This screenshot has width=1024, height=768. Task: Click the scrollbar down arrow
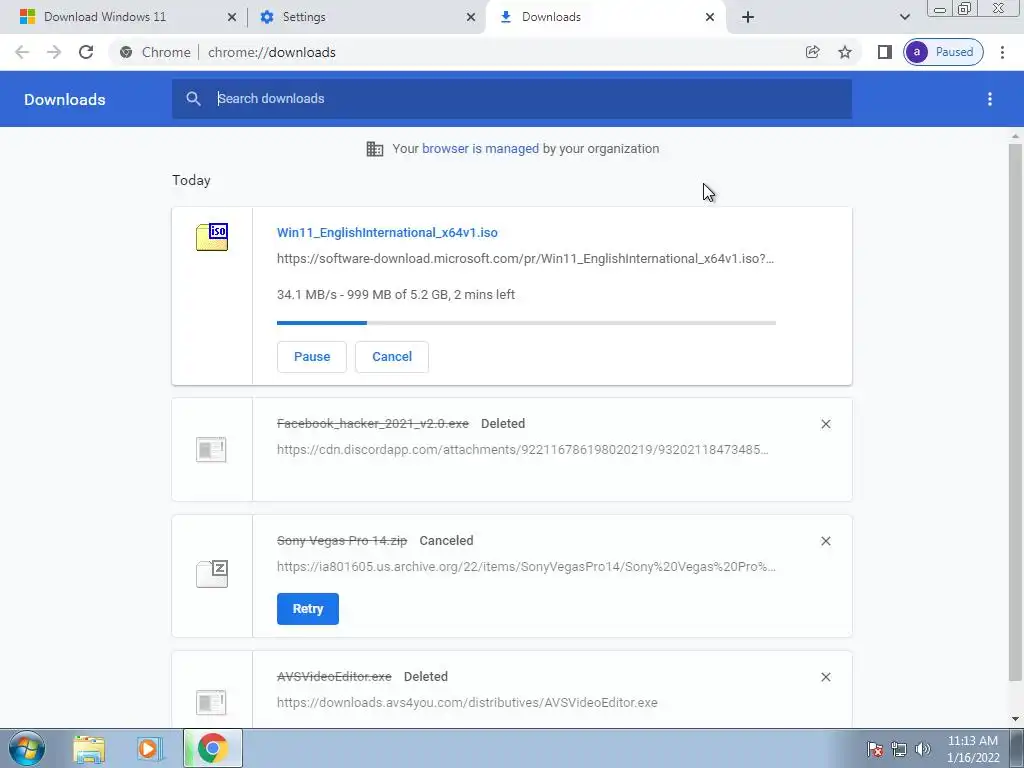pos(1016,719)
